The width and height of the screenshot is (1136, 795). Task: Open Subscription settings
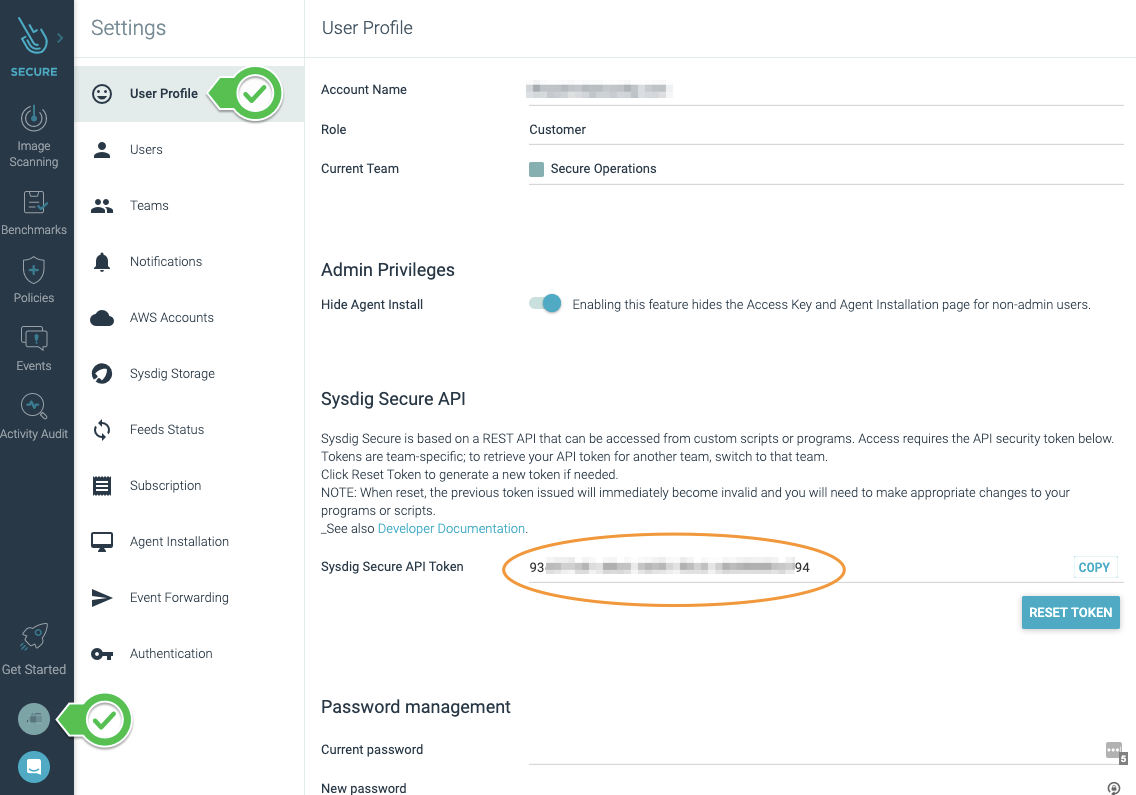point(188,486)
